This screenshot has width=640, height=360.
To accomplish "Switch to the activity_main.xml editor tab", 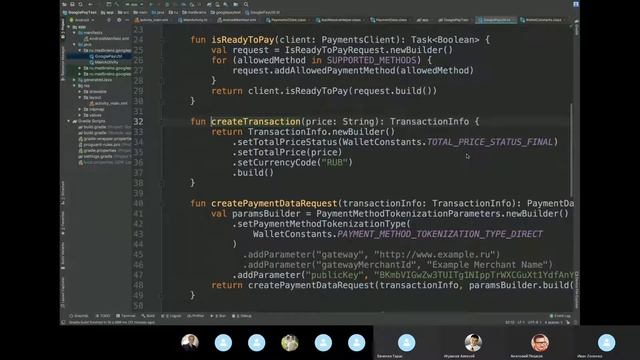I will pos(152,20).
